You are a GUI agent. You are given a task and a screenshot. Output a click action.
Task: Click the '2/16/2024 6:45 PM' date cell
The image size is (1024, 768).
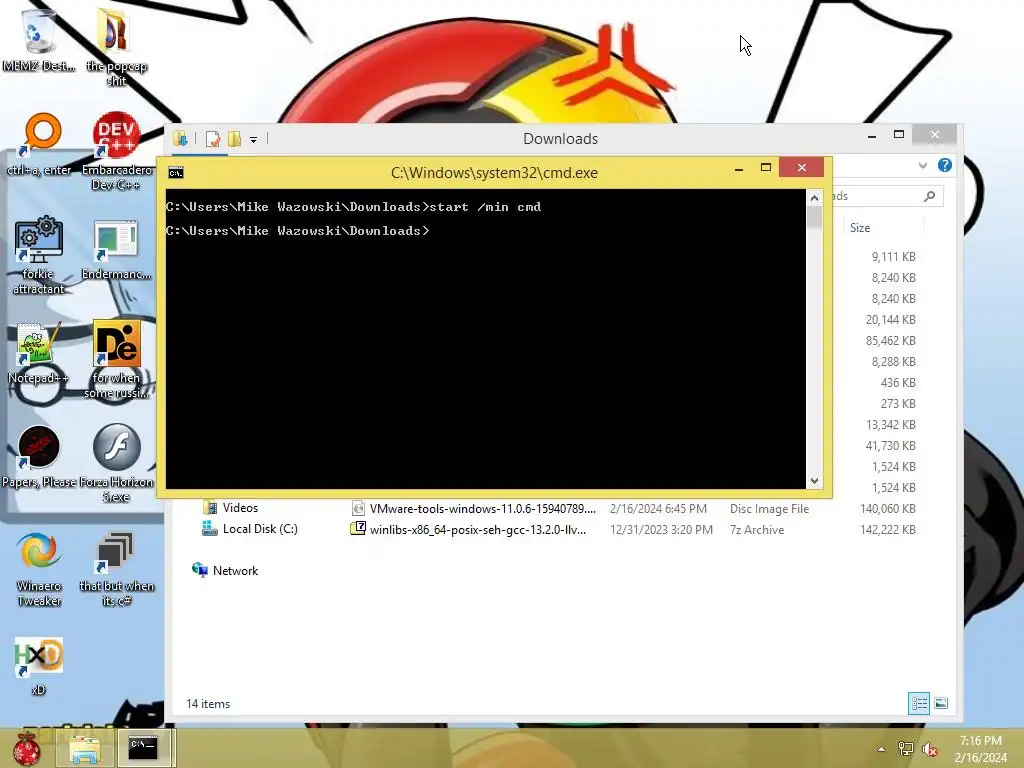point(658,509)
